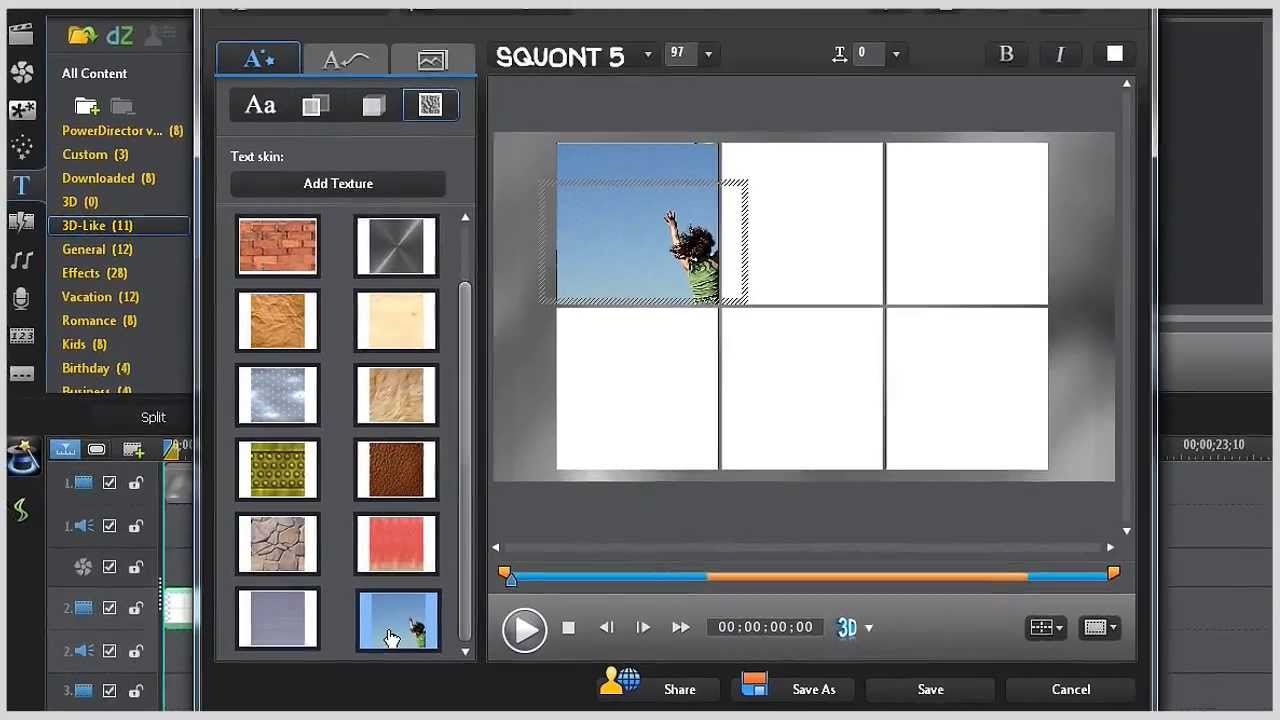
Task: Open the Subtitle Room icon
Action: point(21,373)
